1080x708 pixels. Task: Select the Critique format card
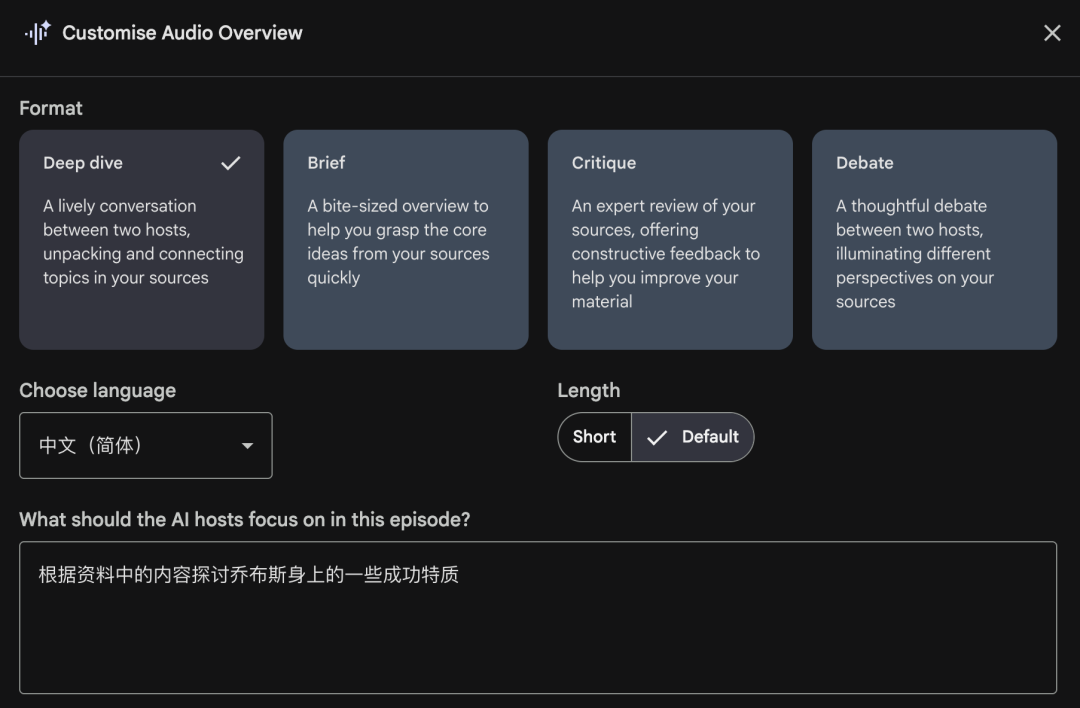click(670, 240)
